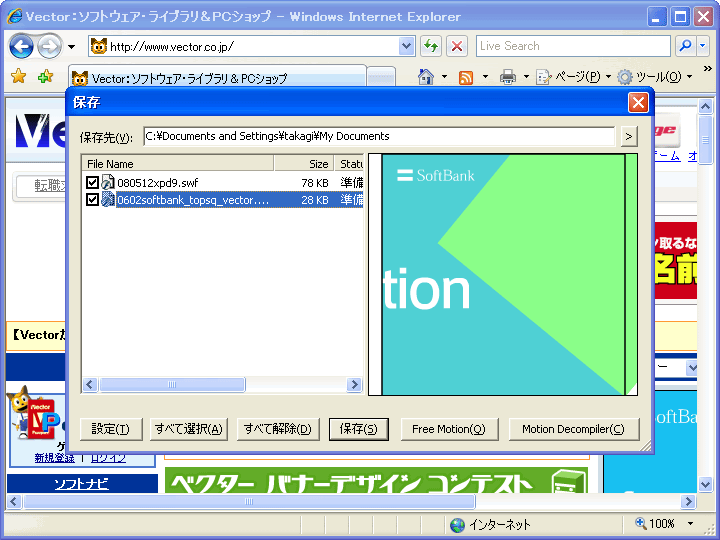The width and height of the screenshot is (720, 540).
Task: Click the すべて解除(D) deselect all button
Action: tap(278, 429)
